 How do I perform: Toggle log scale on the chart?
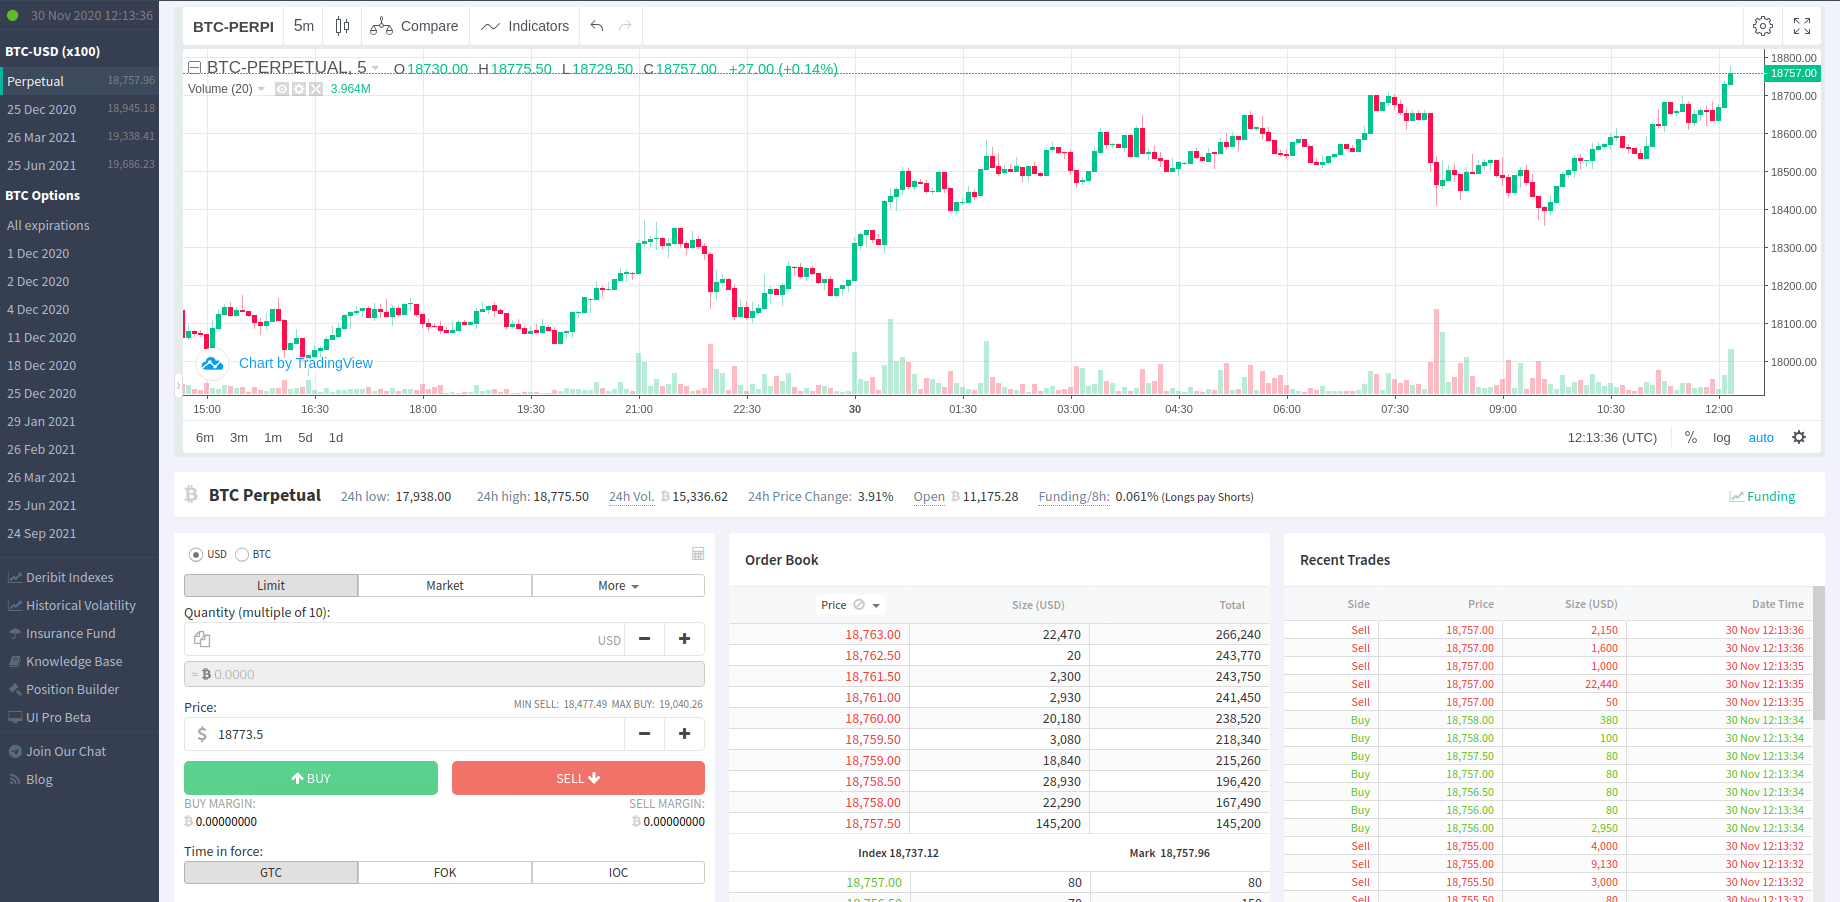click(1721, 438)
